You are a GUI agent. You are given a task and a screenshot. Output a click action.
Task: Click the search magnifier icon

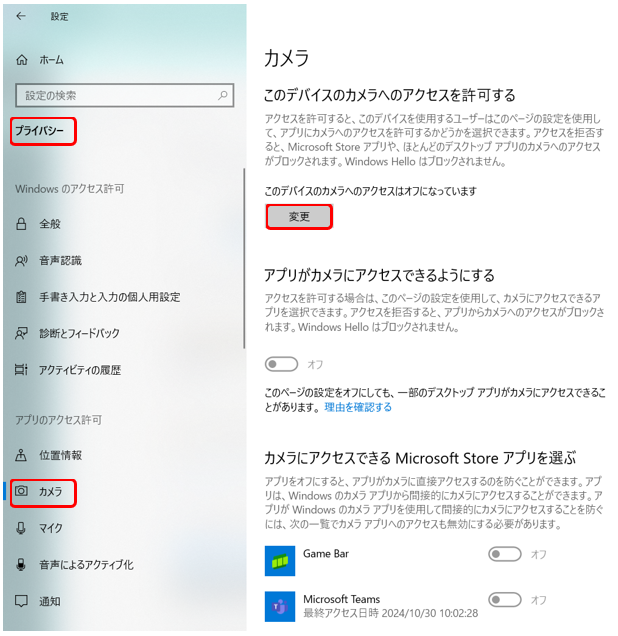click(x=223, y=95)
